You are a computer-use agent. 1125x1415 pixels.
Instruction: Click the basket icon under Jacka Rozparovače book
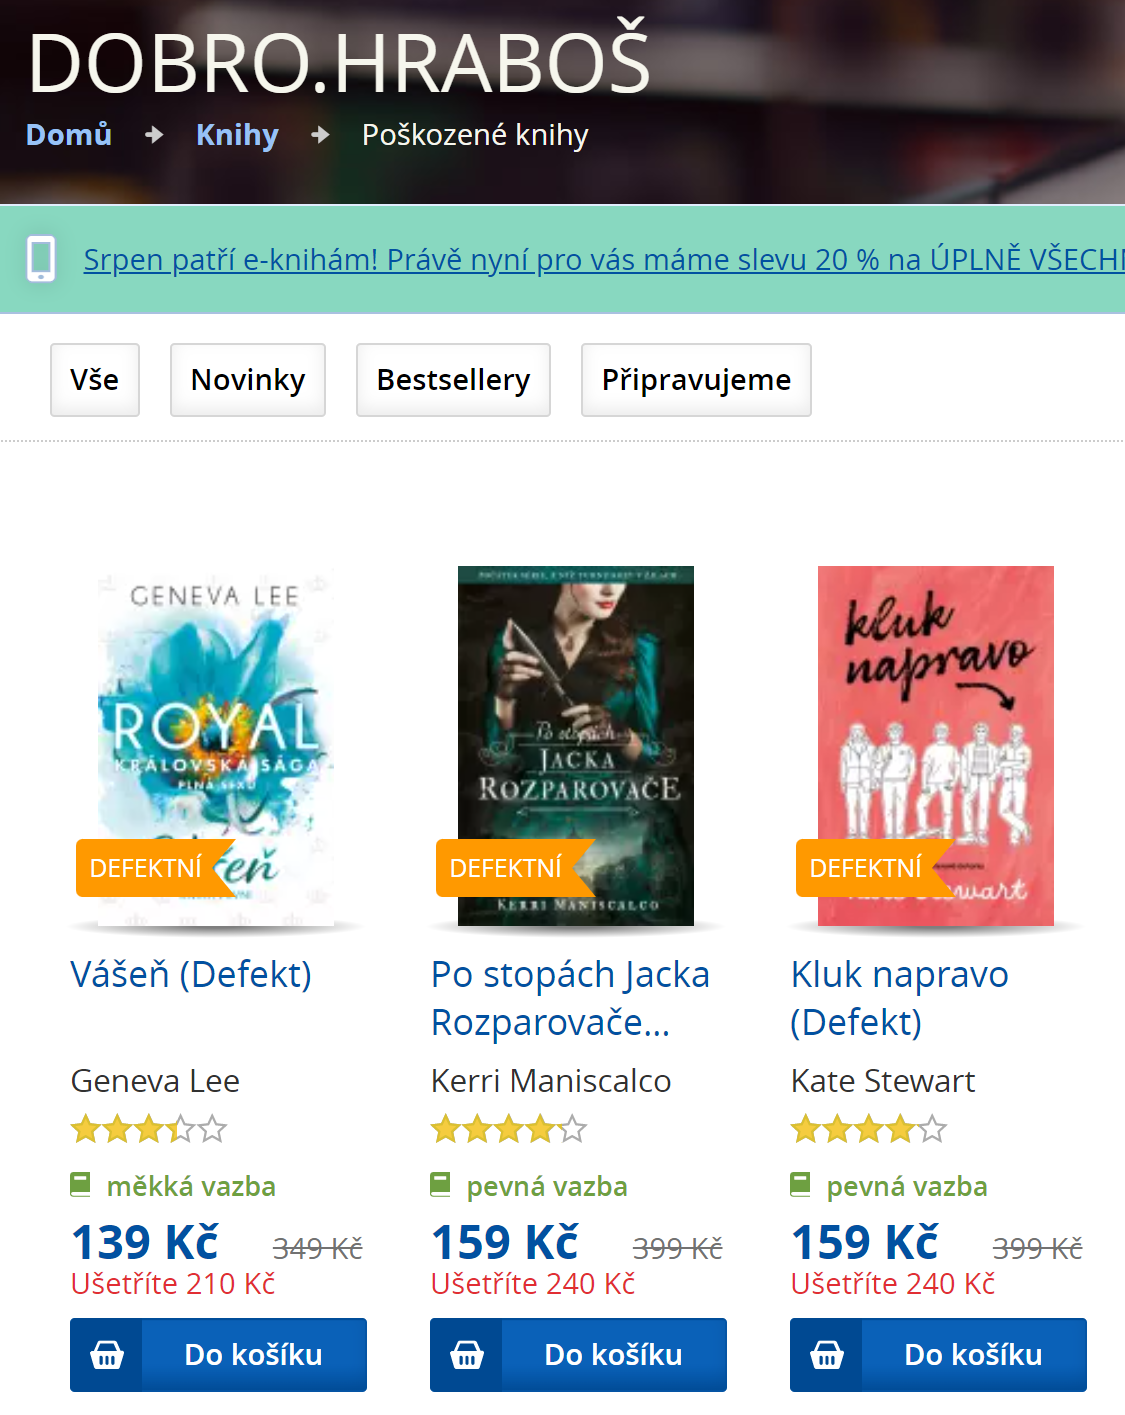467,1355
